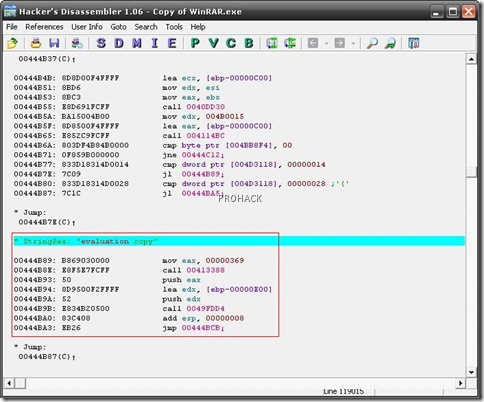
Task: Select the StringRes "evaluation copy" highlighted line
Action: 239,241
